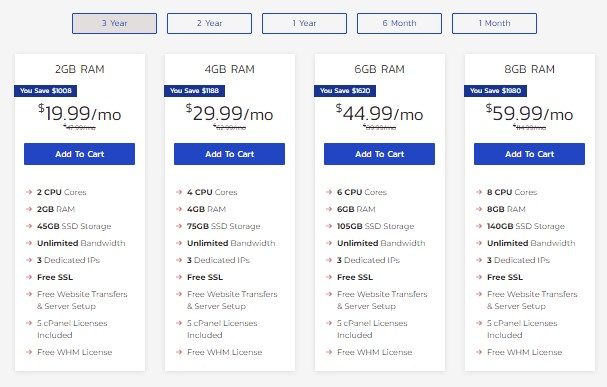This screenshot has height=387, width=607.
Task: Click '5 cPanel Licenses Included' in 2GB RAM card
Action: click(x=72, y=329)
